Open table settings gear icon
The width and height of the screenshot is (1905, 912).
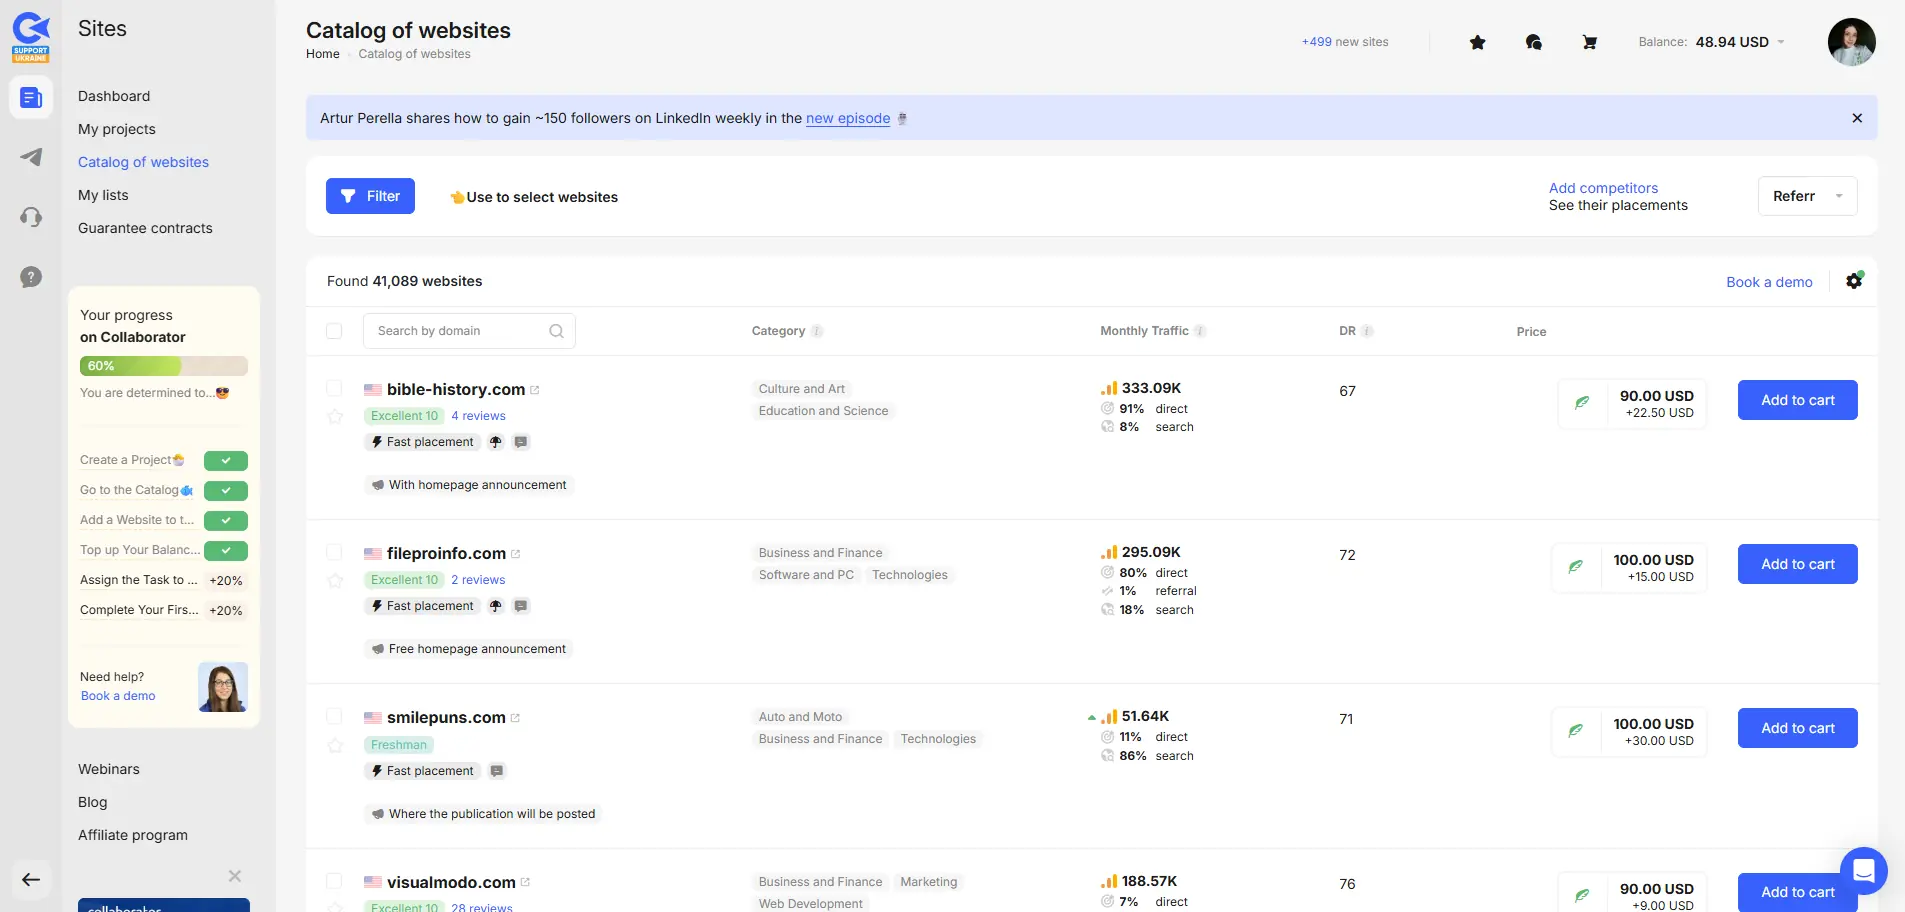click(1854, 281)
